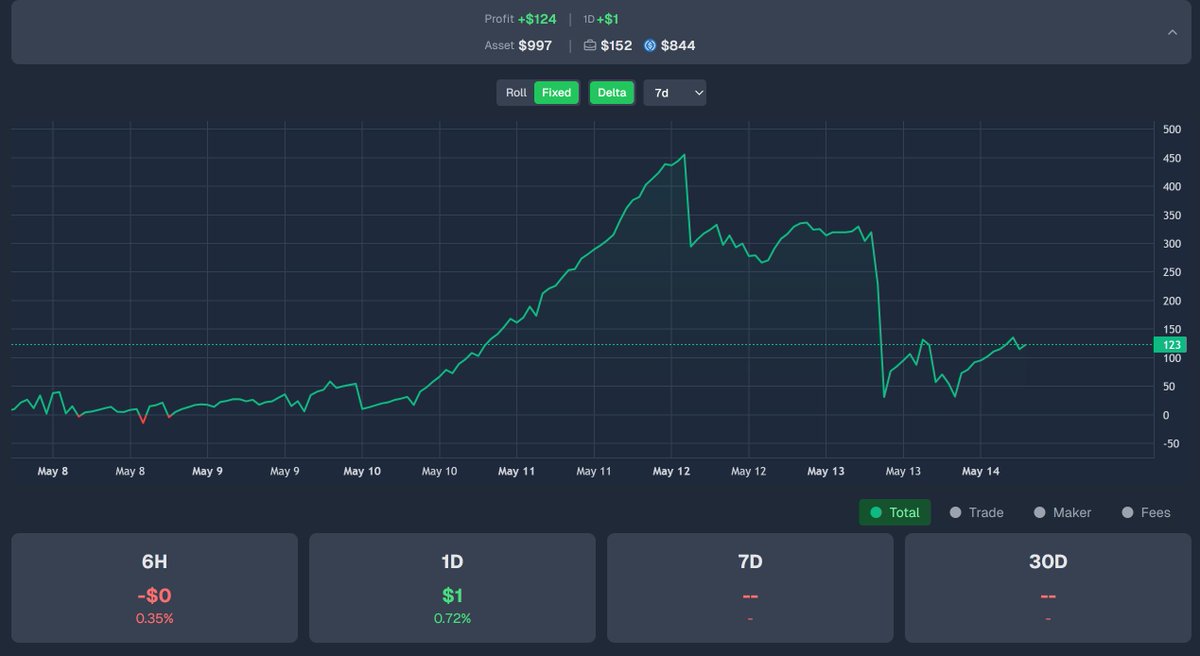Viewport: 1200px width, 656px height.
Task: Click the Asset $997 value
Action: [535, 46]
